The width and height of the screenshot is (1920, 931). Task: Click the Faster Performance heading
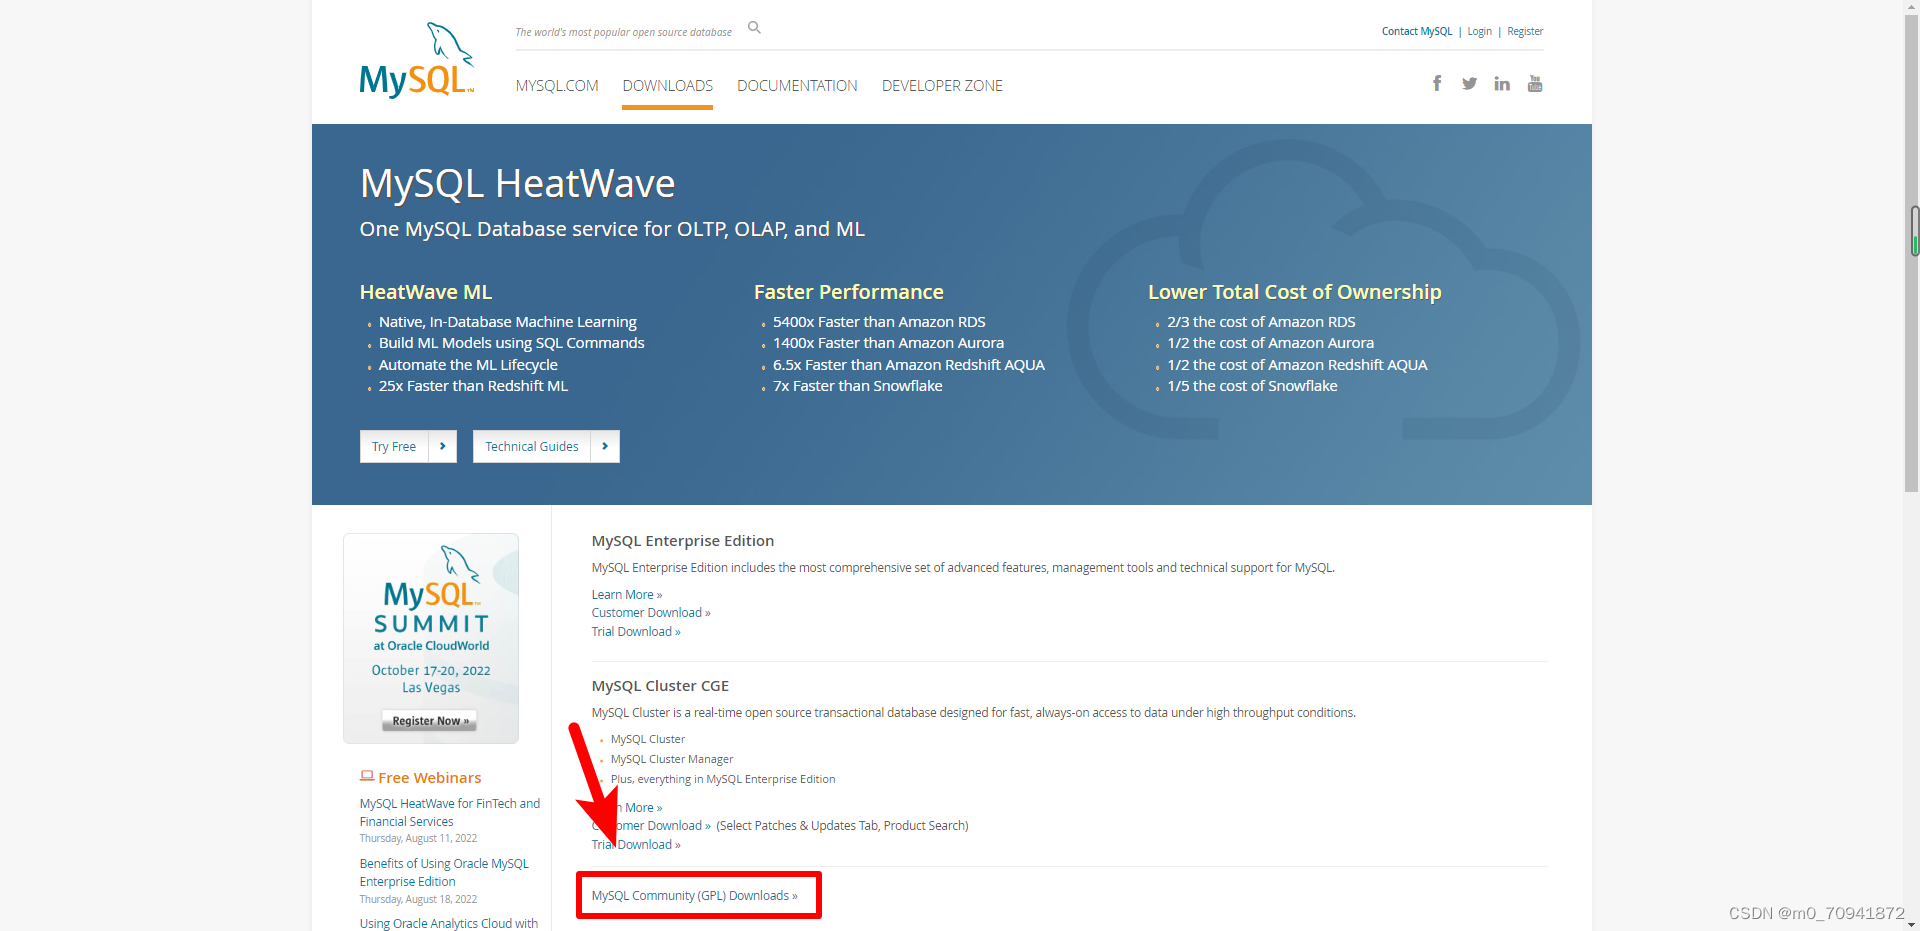(849, 292)
